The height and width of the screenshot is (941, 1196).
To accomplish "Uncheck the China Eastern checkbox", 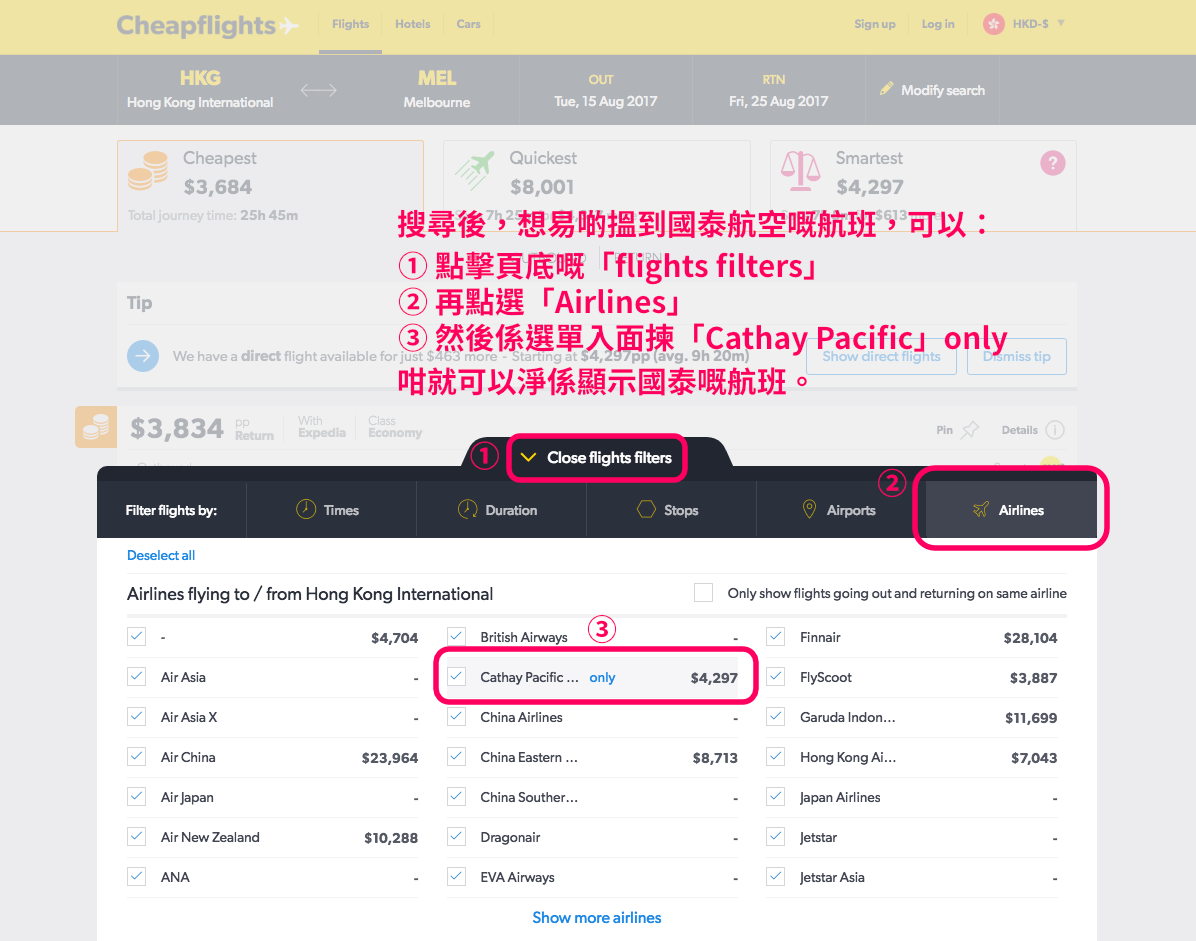I will [x=456, y=756].
